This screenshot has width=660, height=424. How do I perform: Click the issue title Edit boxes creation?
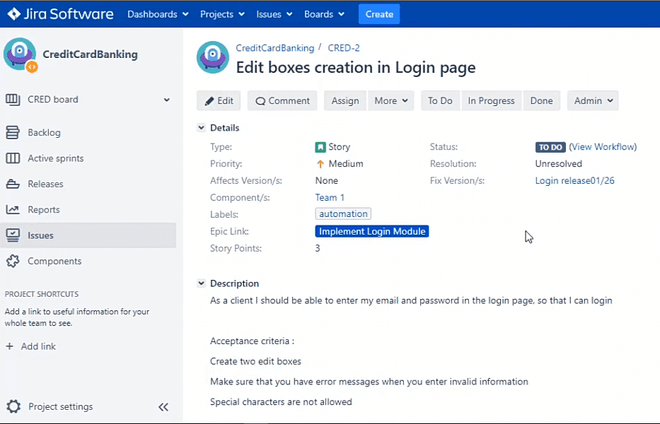pyautogui.click(x=356, y=67)
